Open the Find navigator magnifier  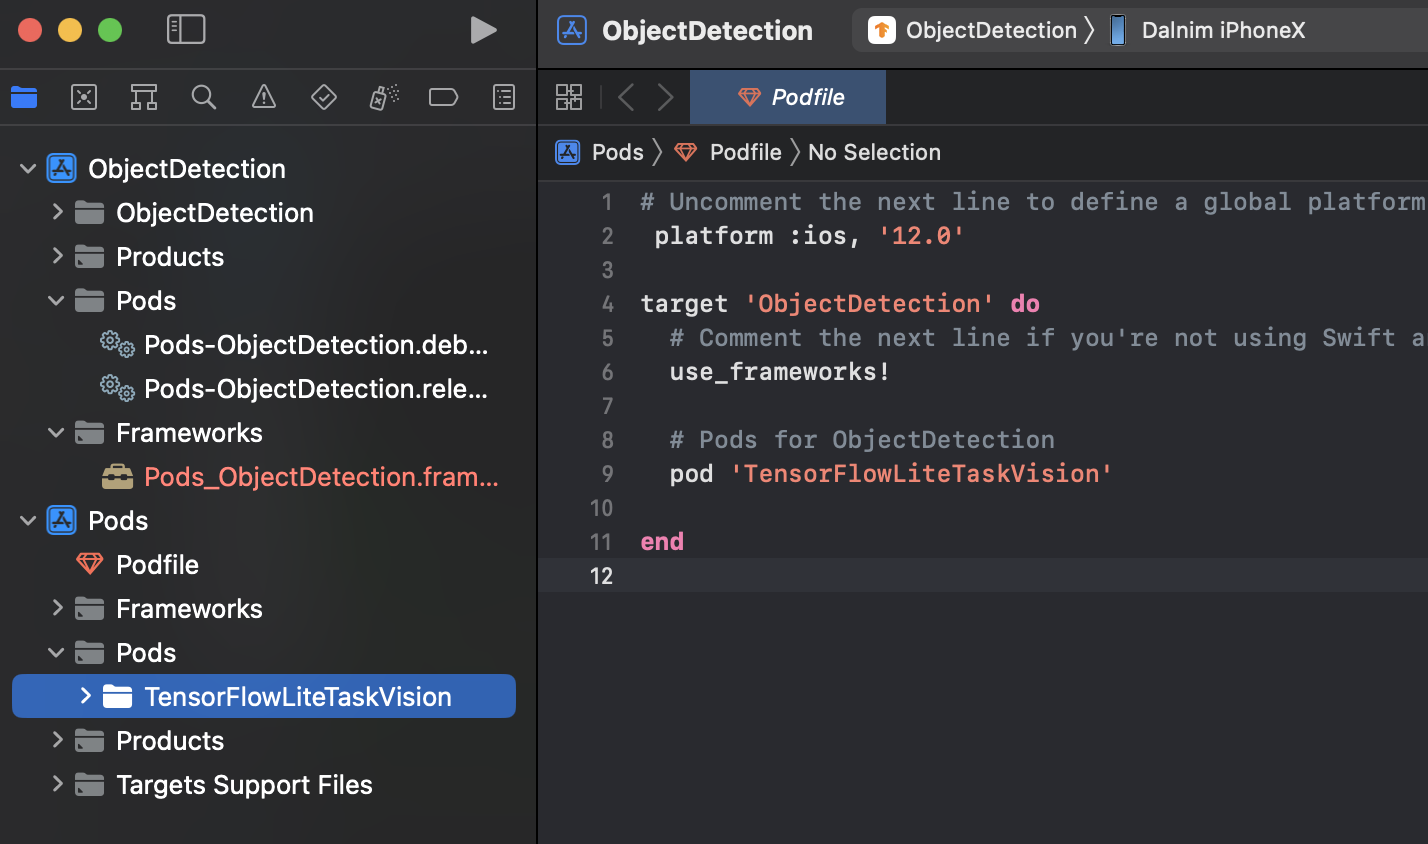point(204,97)
